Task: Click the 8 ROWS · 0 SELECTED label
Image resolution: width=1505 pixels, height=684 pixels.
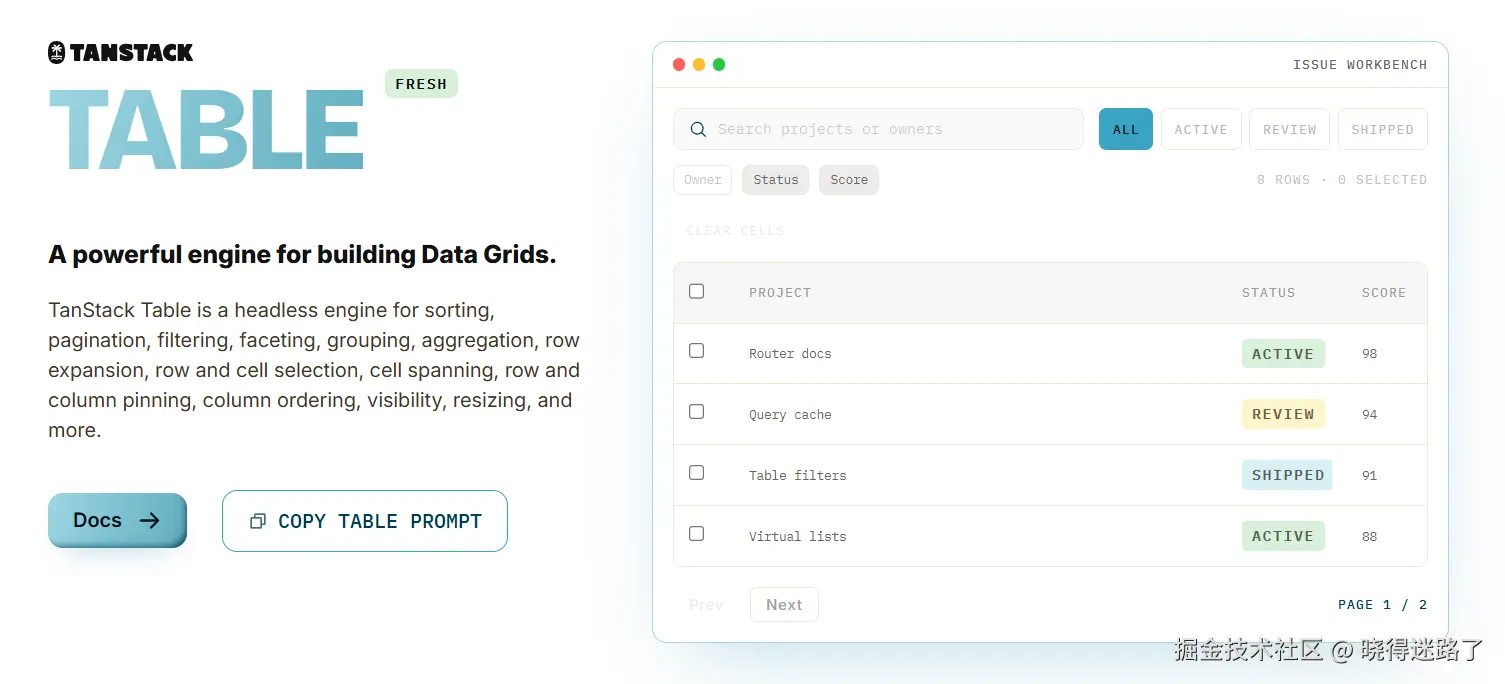Action: click(x=1342, y=180)
